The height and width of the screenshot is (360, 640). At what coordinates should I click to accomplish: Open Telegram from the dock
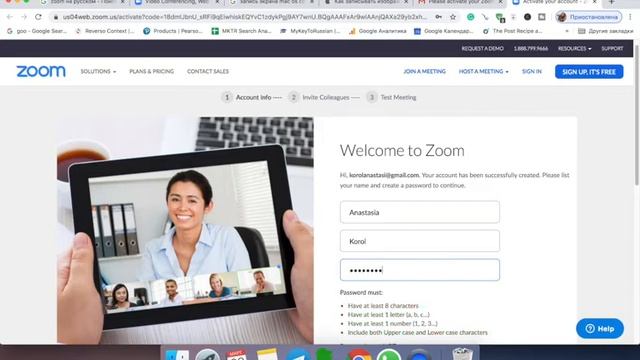298,355
